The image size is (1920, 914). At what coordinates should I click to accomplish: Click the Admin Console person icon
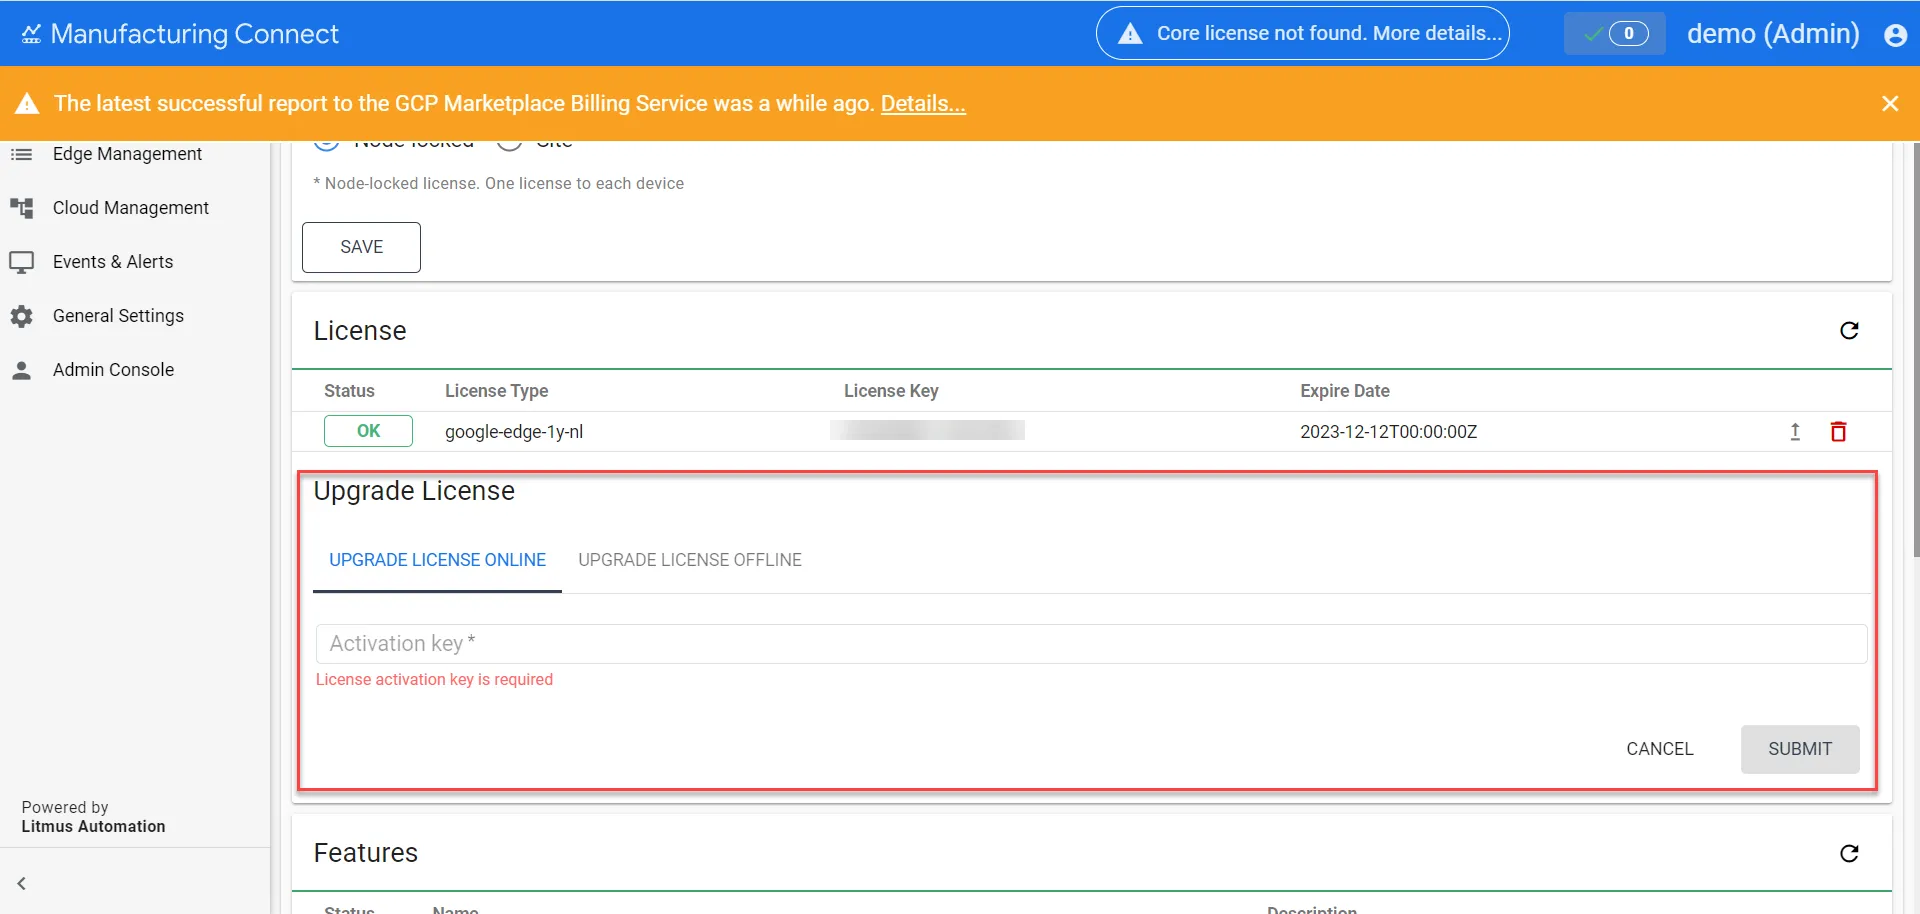click(22, 370)
